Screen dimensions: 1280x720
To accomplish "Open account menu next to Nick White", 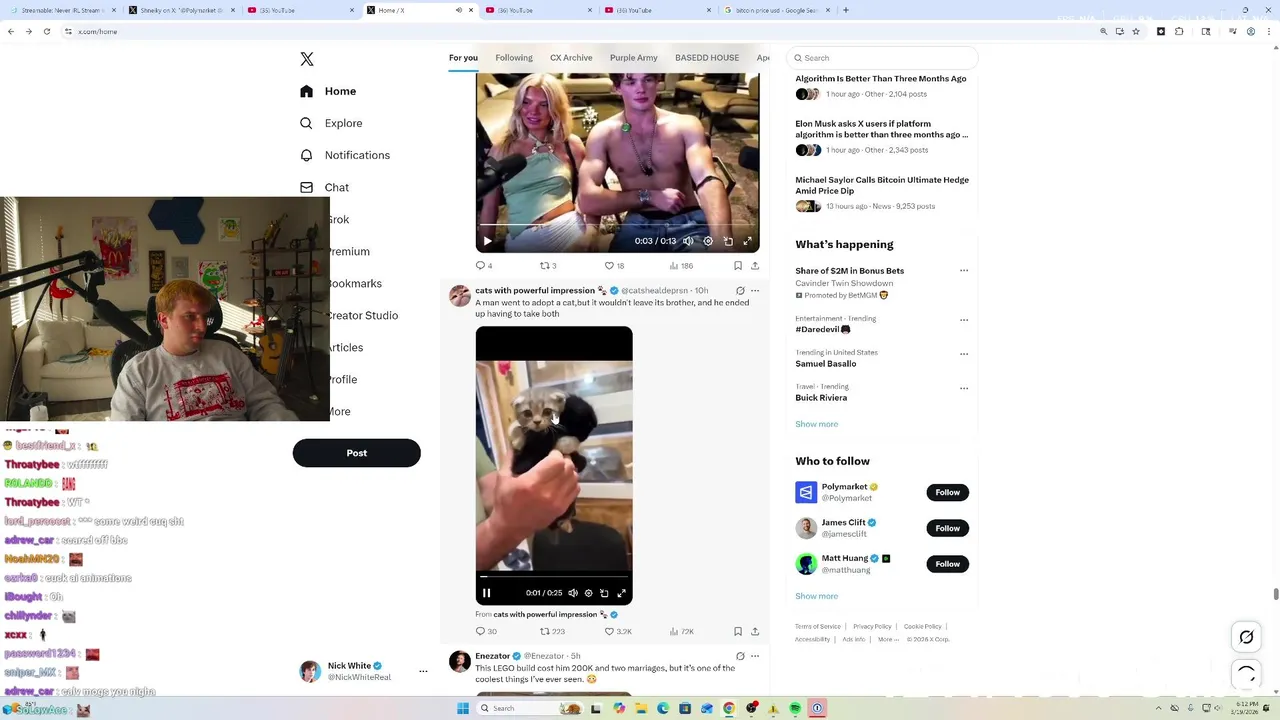I will click(423, 671).
